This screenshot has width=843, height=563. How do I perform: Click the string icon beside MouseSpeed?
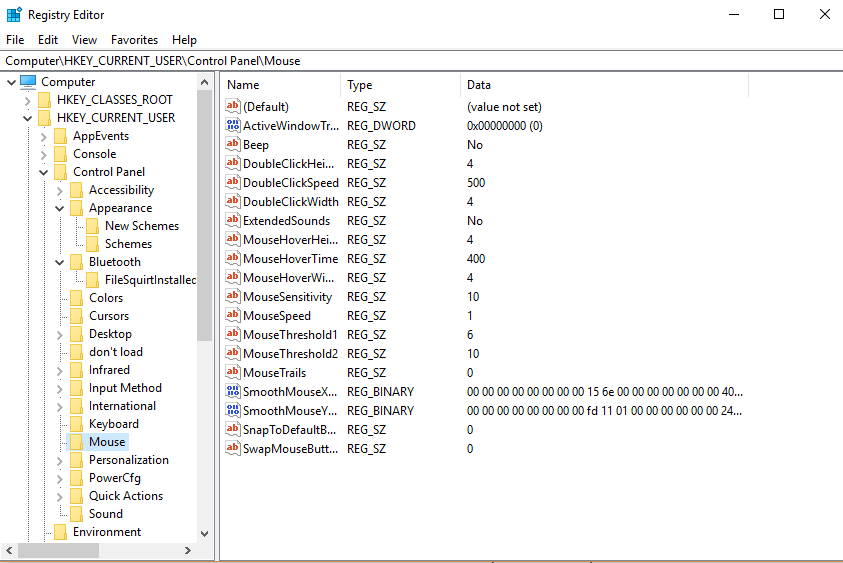[233, 315]
